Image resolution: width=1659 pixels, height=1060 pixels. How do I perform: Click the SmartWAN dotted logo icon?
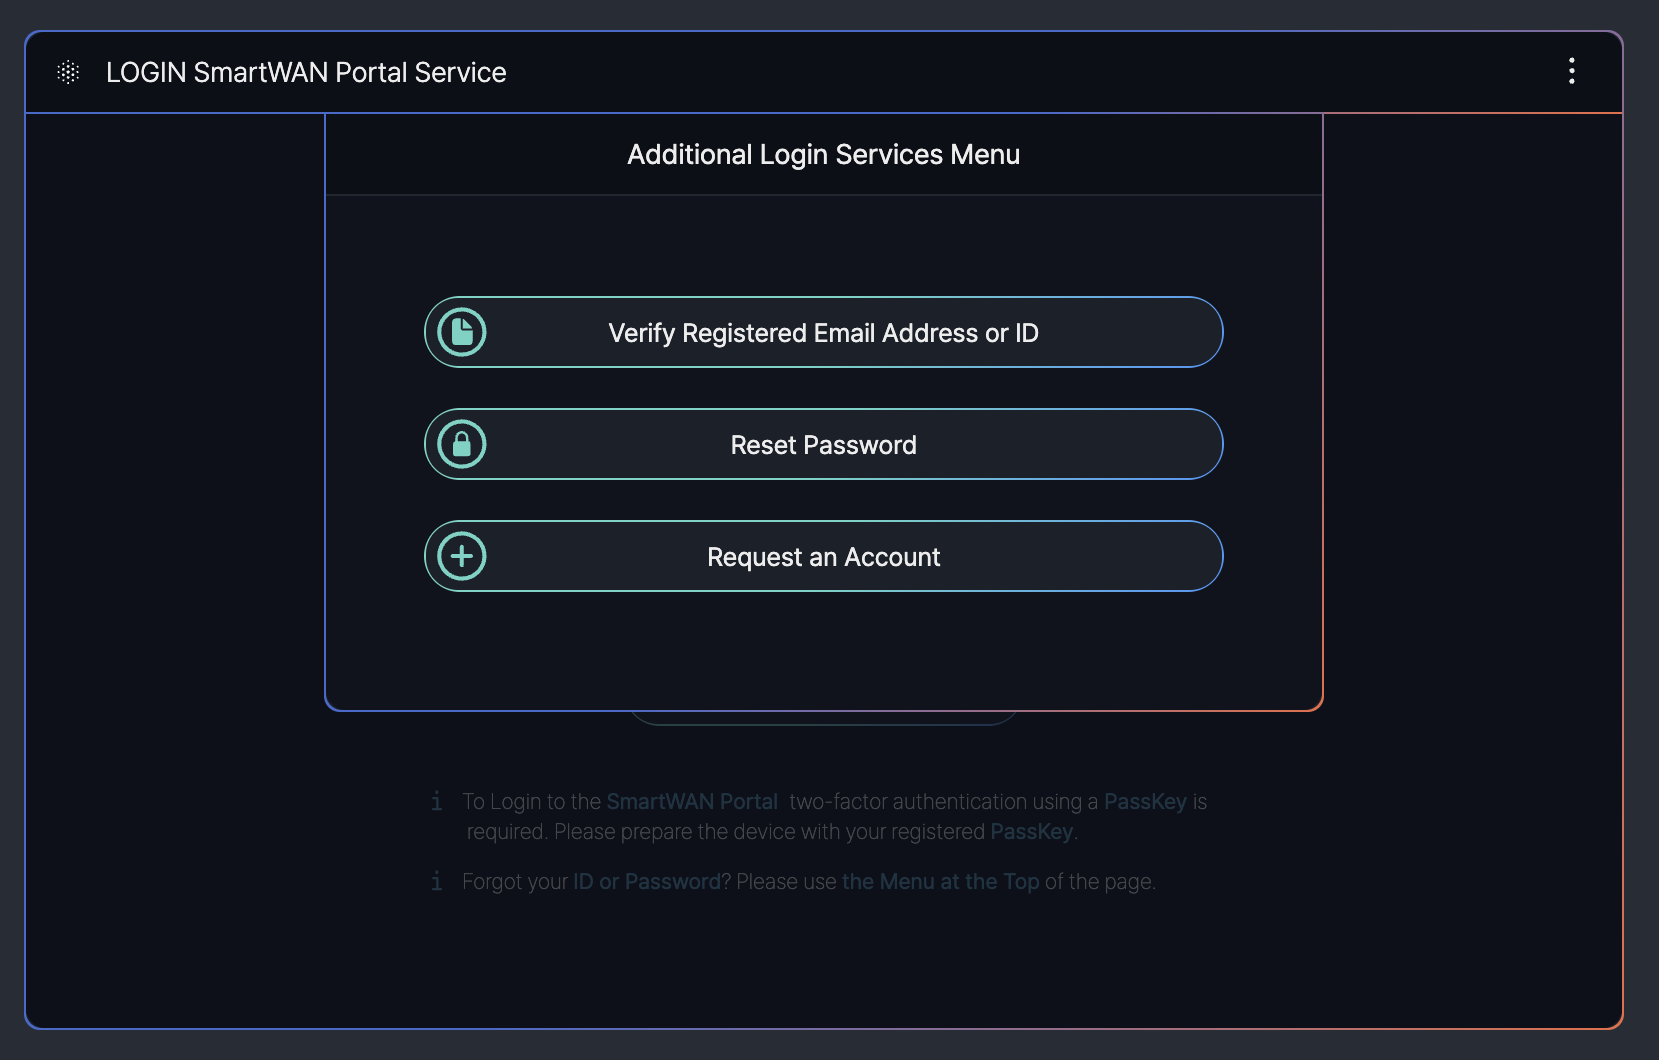pyautogui.click(x=68, y=72)
